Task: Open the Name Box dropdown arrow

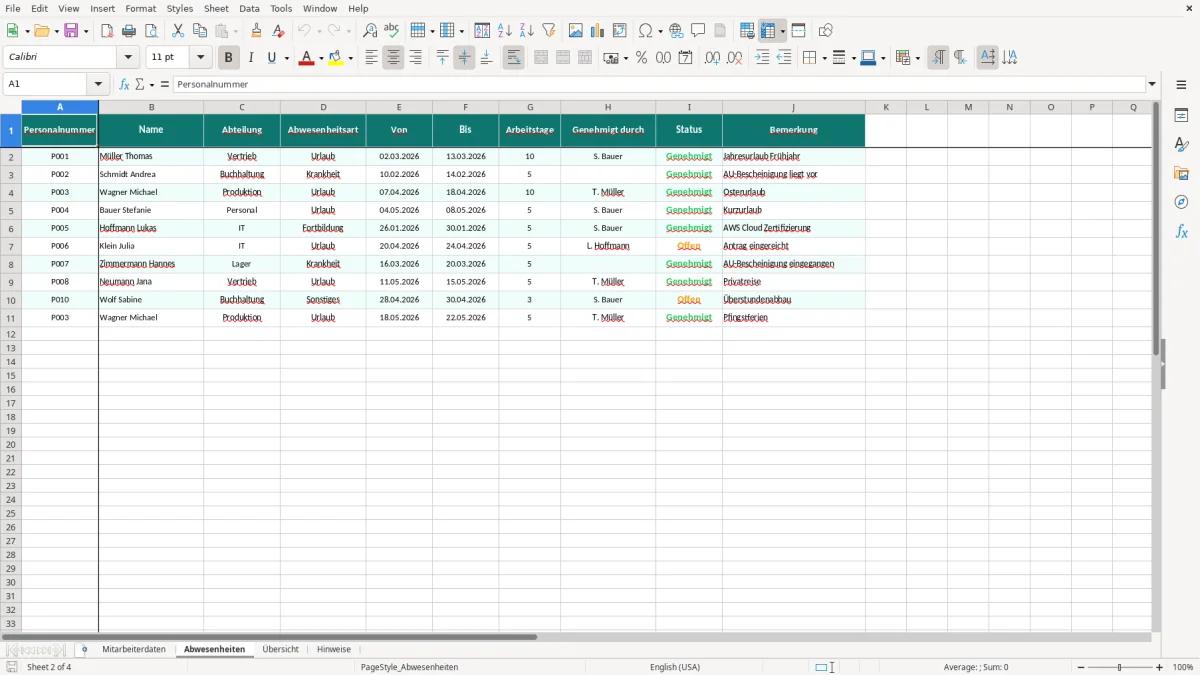Action: [98, 85]
